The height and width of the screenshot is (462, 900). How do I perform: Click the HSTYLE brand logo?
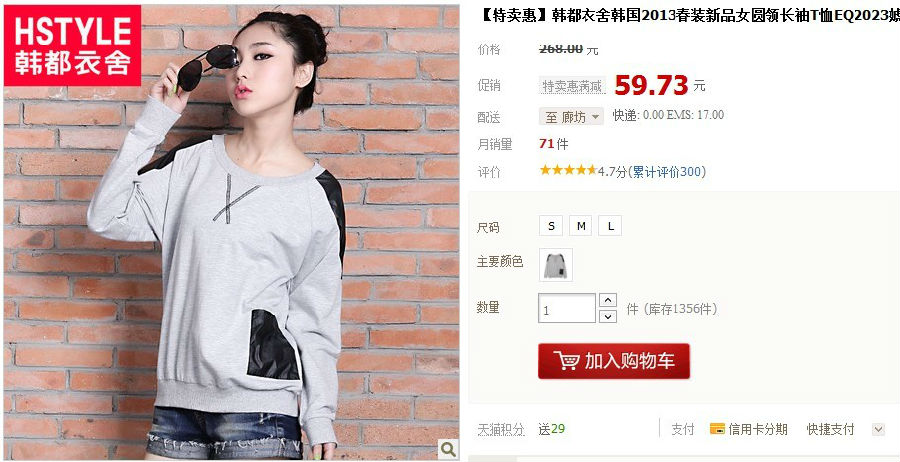(72, 45)
